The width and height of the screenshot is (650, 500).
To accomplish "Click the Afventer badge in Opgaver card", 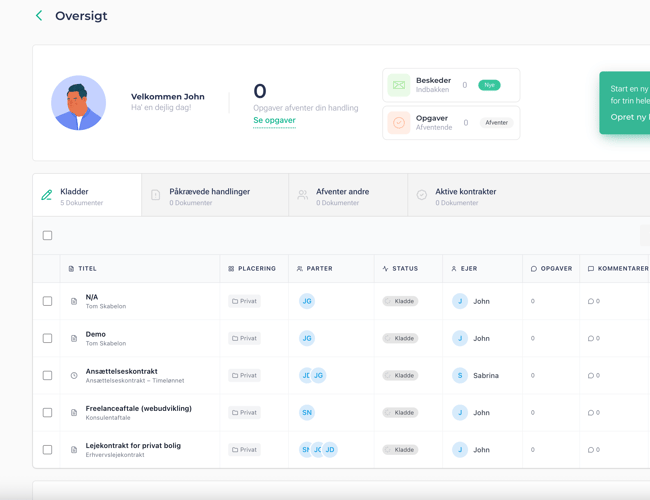I will point(496,123).
